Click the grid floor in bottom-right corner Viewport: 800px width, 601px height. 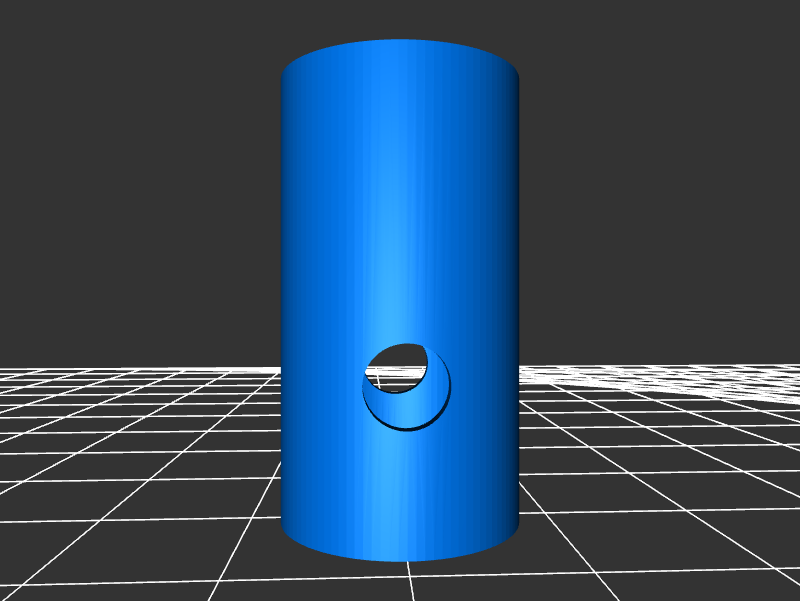(740, 560)
